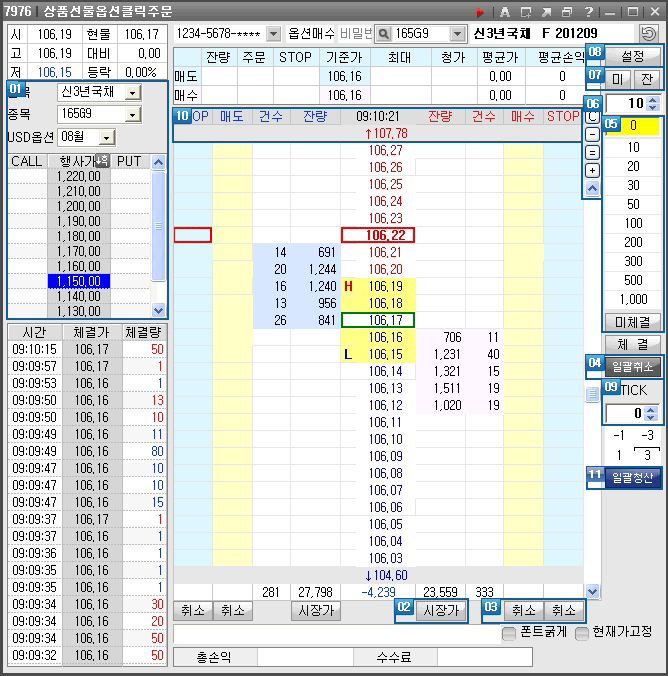This screenshot has width=668, height=676.
Task: Select the yellow 0 quantity preset cell
Action: pos(632,127)
